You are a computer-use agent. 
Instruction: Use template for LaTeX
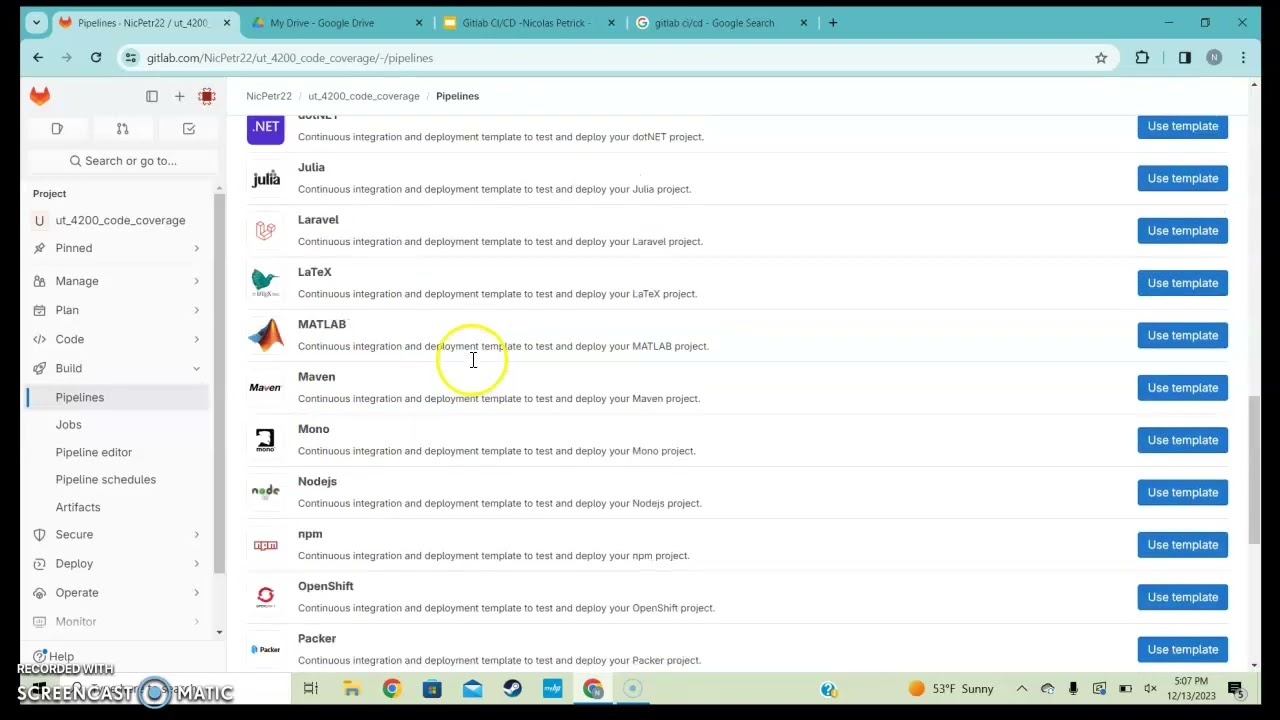pos(1182,283)
